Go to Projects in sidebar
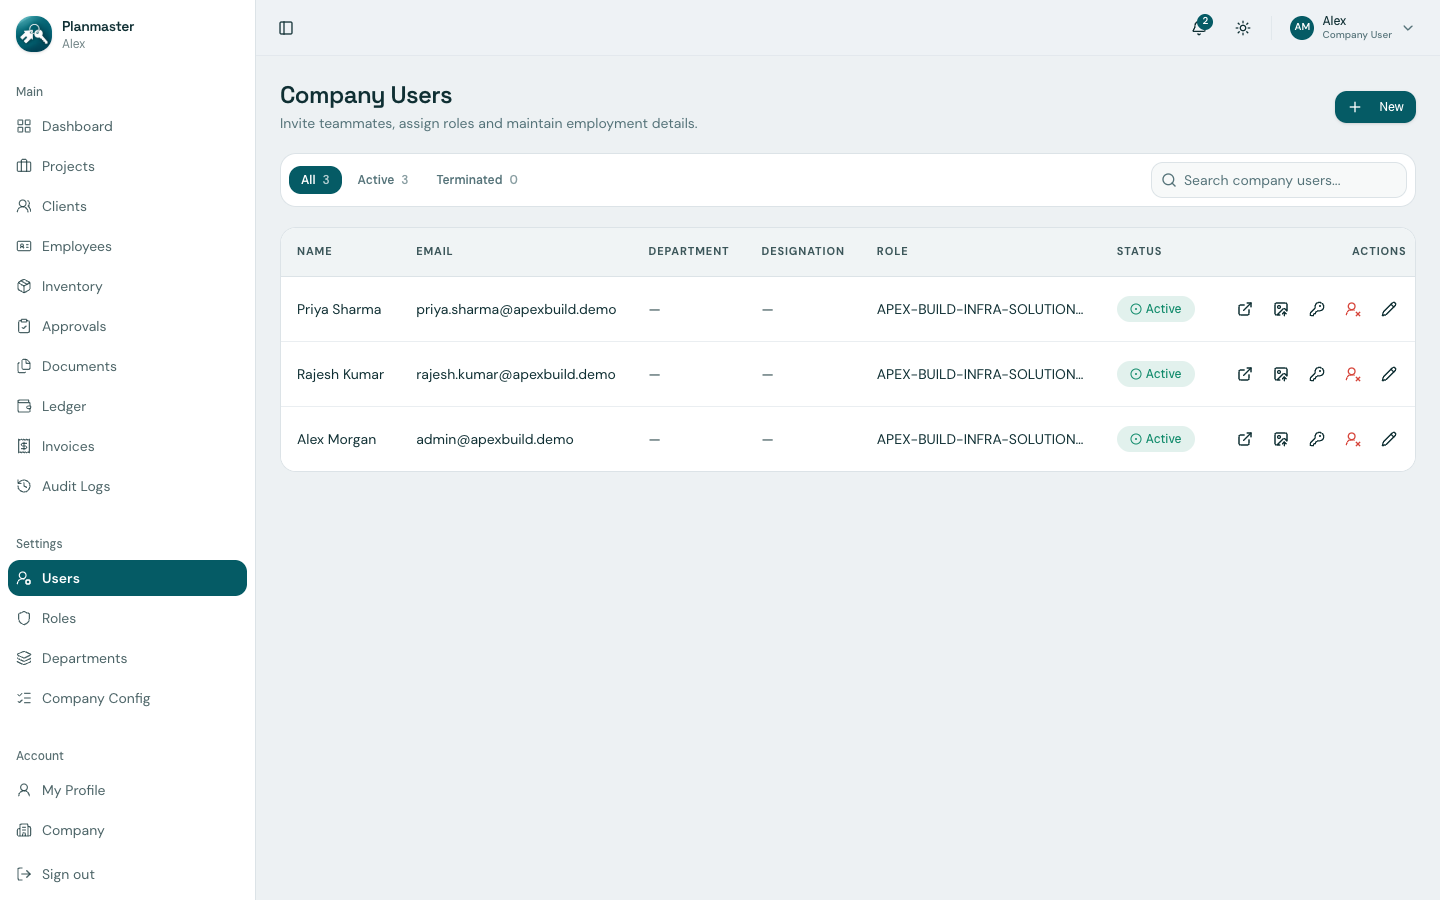1440x900 pixels. [127, 166]
